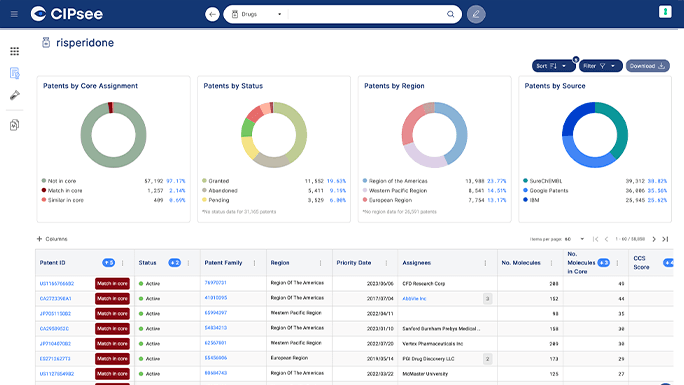684x385 pixels.
Task: Click the Patents by Source donut chart
Action: pyautogui.click(x=595, y=135)
